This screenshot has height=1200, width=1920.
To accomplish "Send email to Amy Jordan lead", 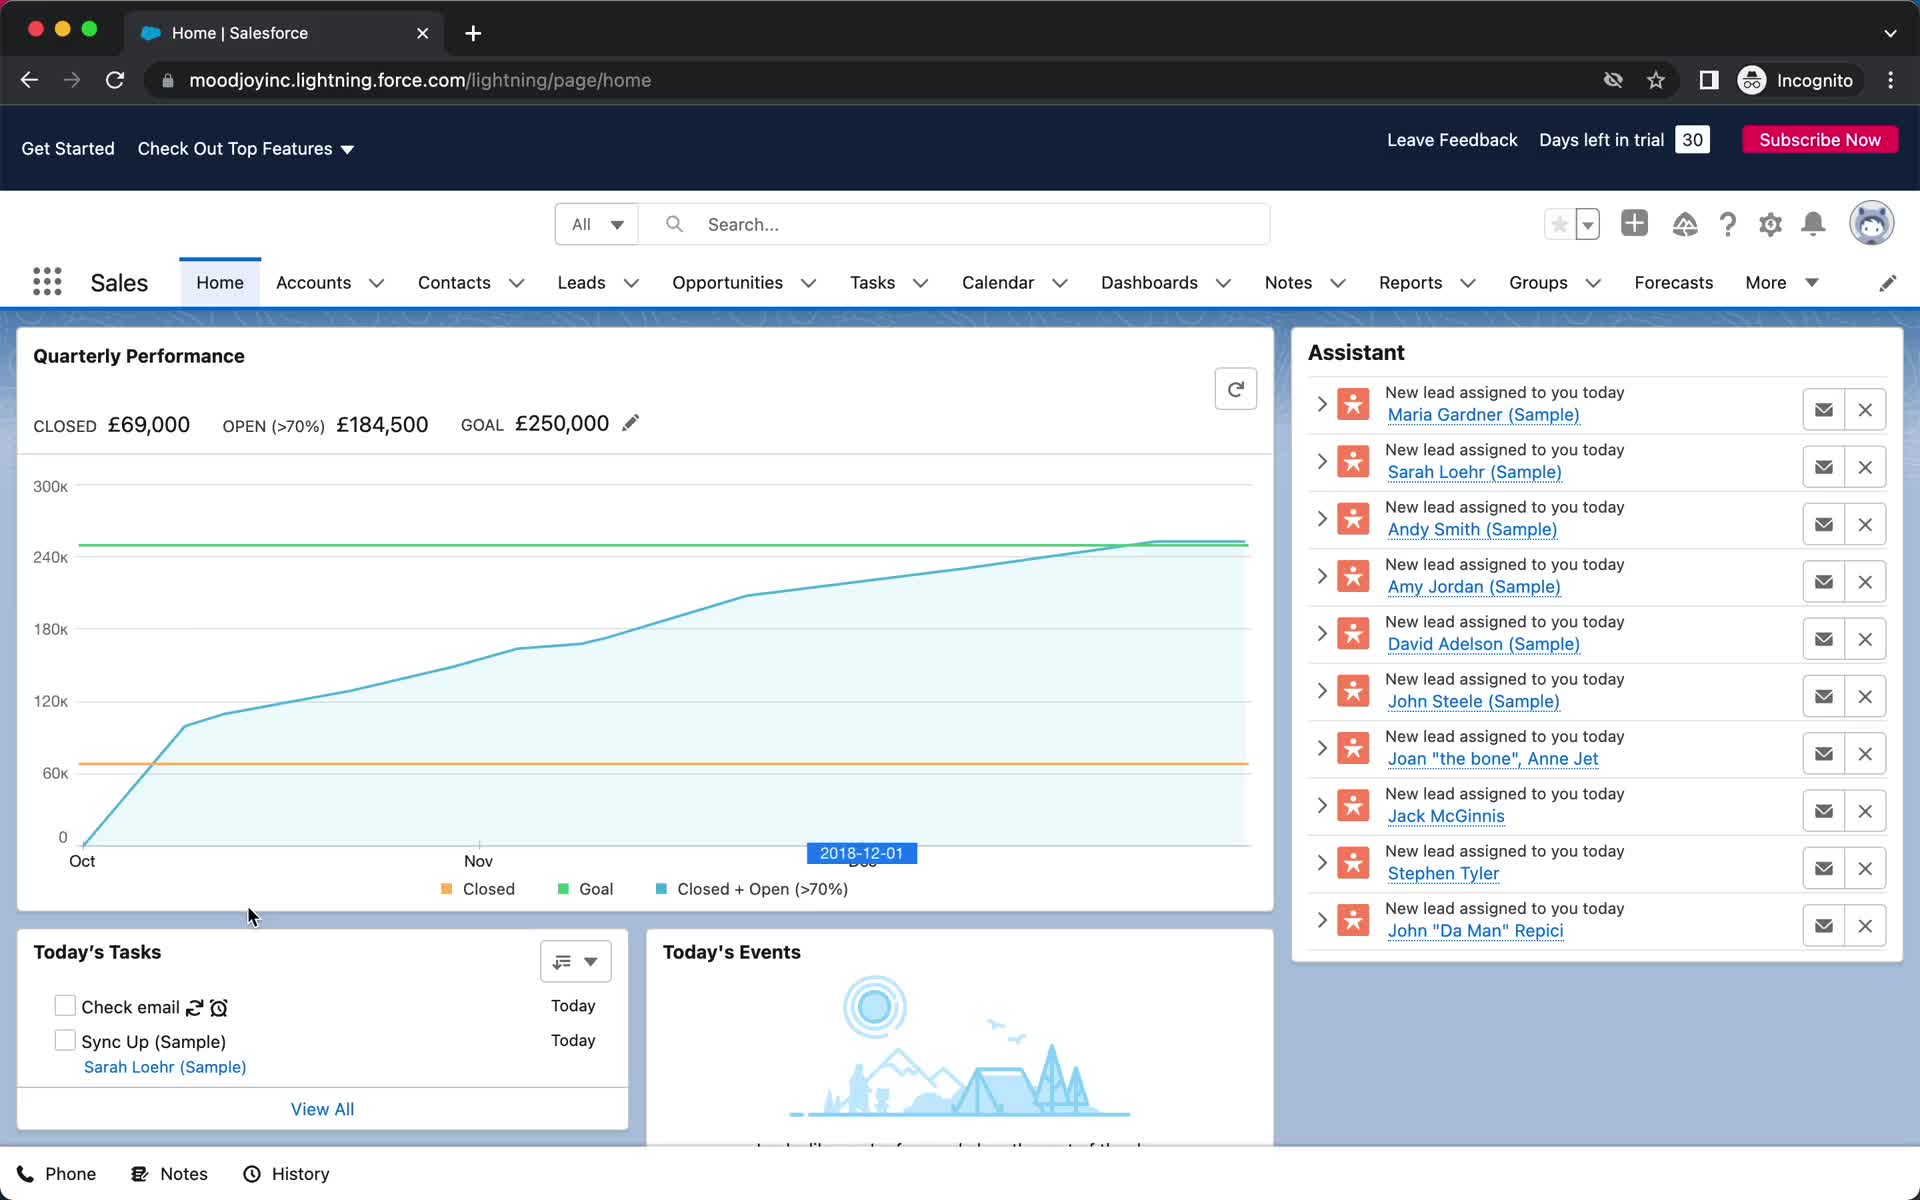I will coord(1823,582).
